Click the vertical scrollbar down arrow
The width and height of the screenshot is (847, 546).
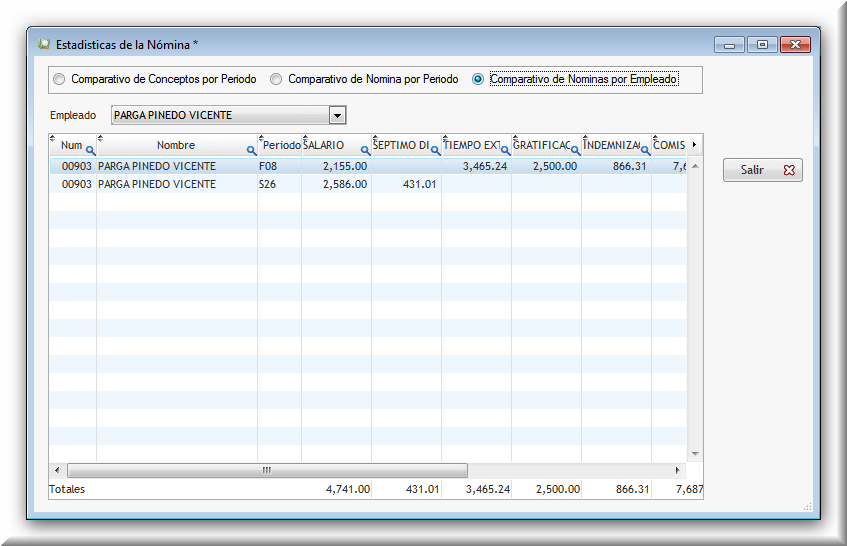(695, 454)
